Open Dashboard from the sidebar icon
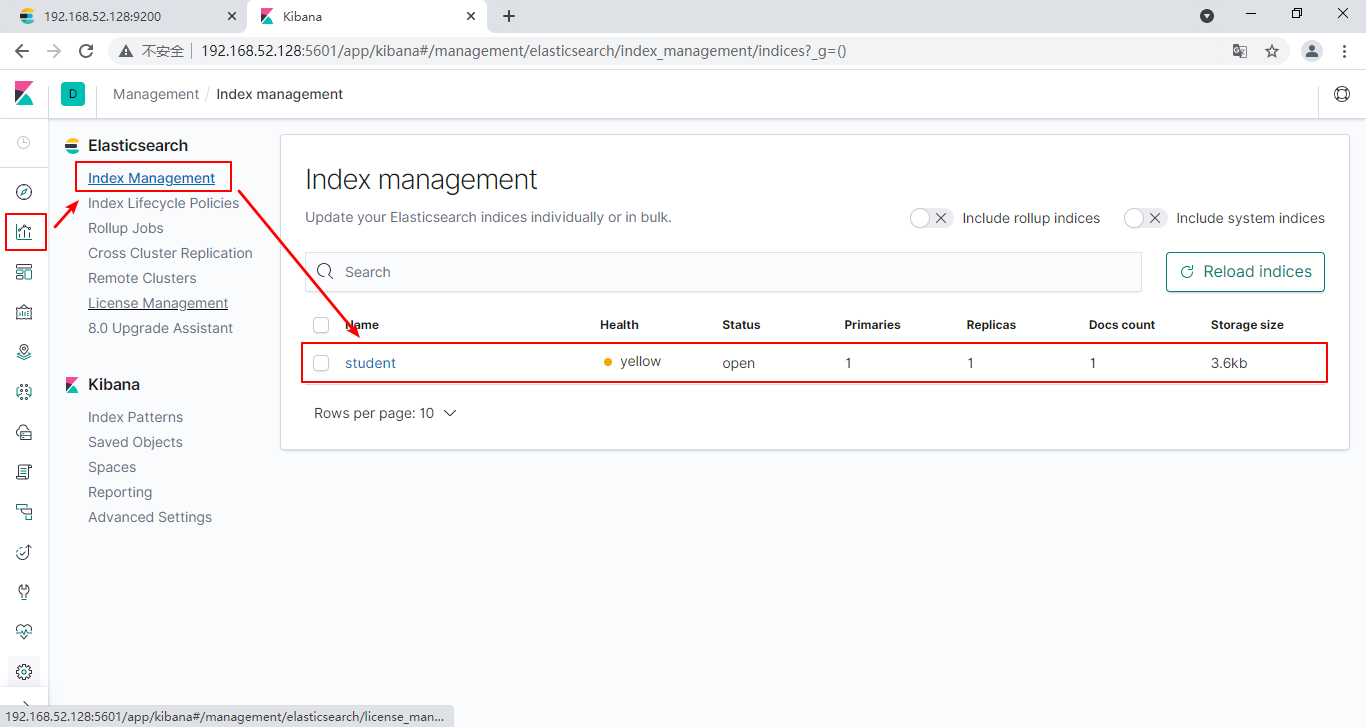This screenshot has height=727, width=1366. pyautogui.click(x=25, y=272)
